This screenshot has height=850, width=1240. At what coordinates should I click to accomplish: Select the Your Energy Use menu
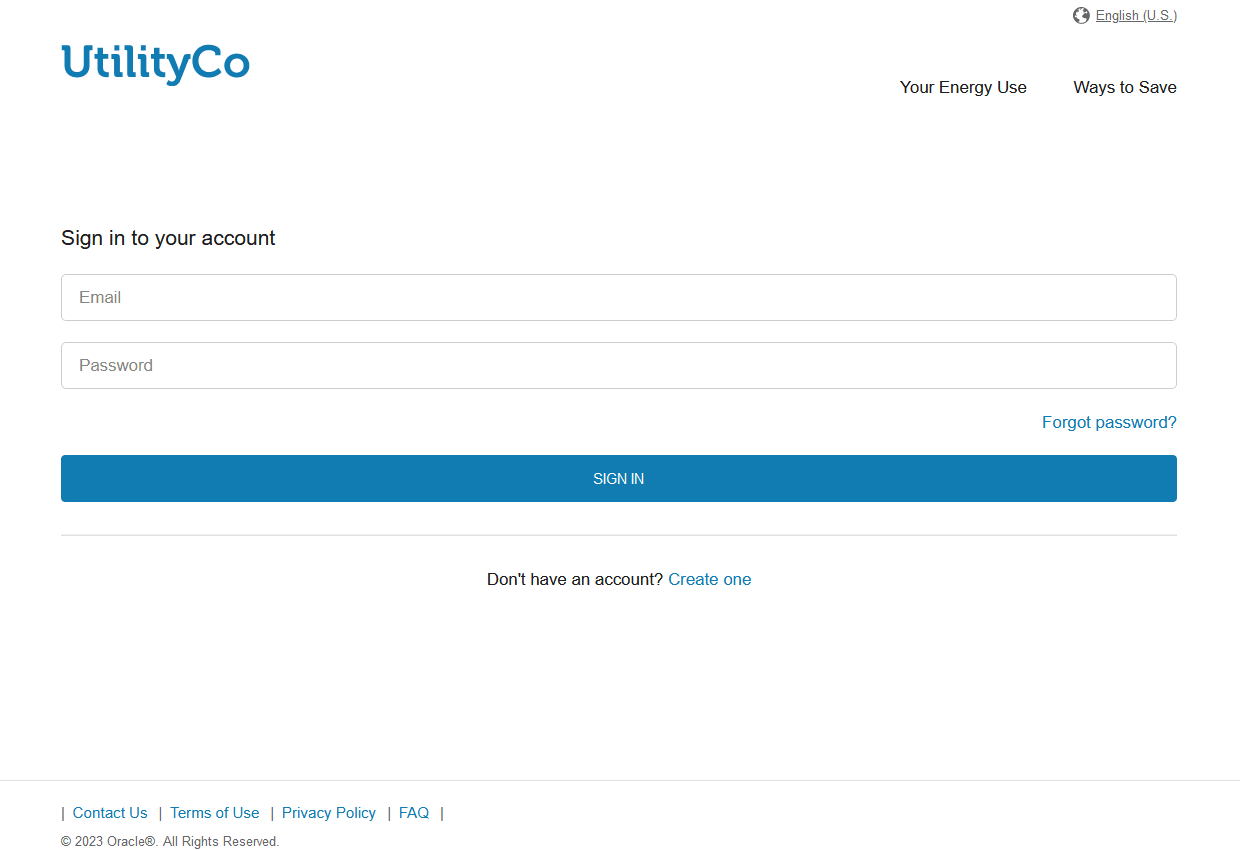tap(962, 87)
